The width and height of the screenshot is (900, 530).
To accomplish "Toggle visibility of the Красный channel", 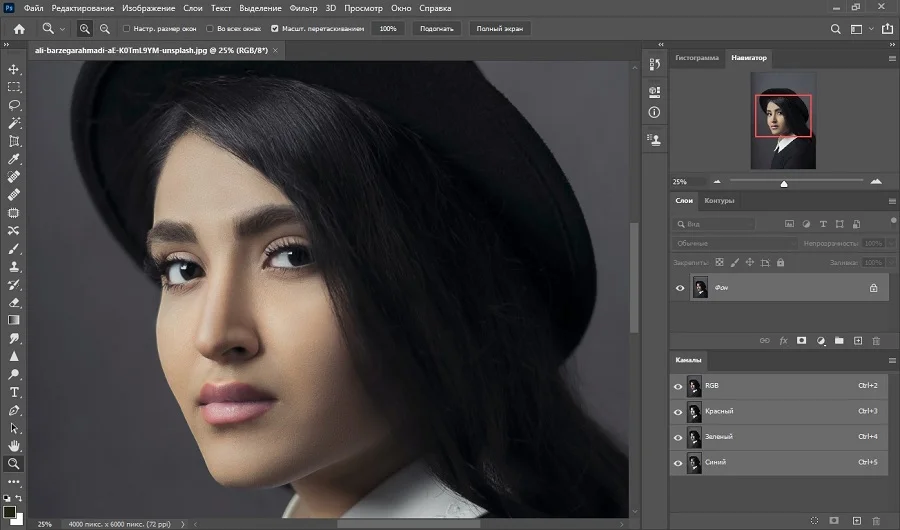I will (679, 411).
